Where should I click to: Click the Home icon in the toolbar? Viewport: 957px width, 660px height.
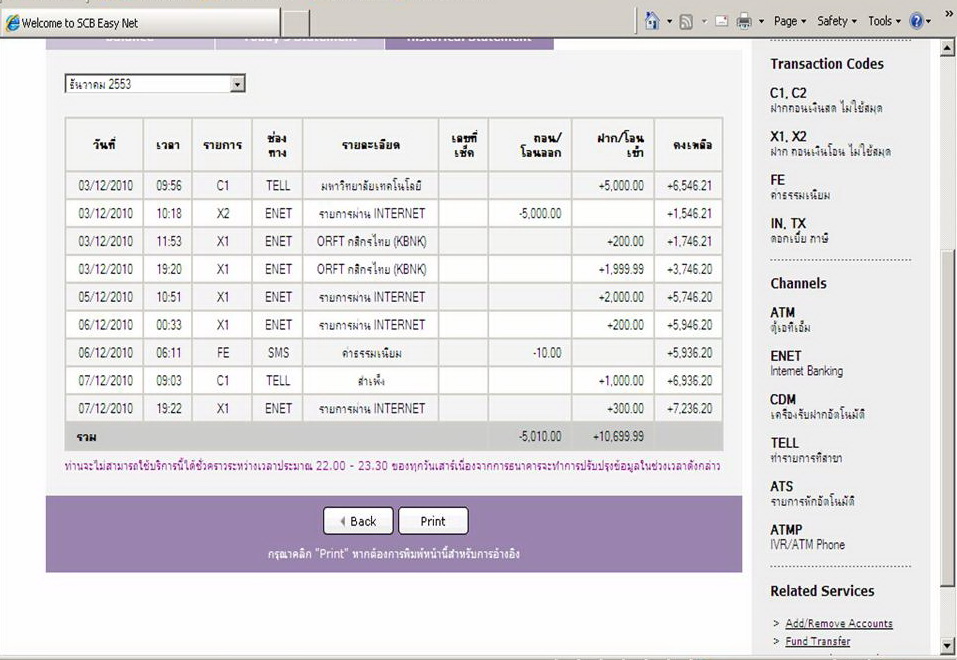(652, 21)
